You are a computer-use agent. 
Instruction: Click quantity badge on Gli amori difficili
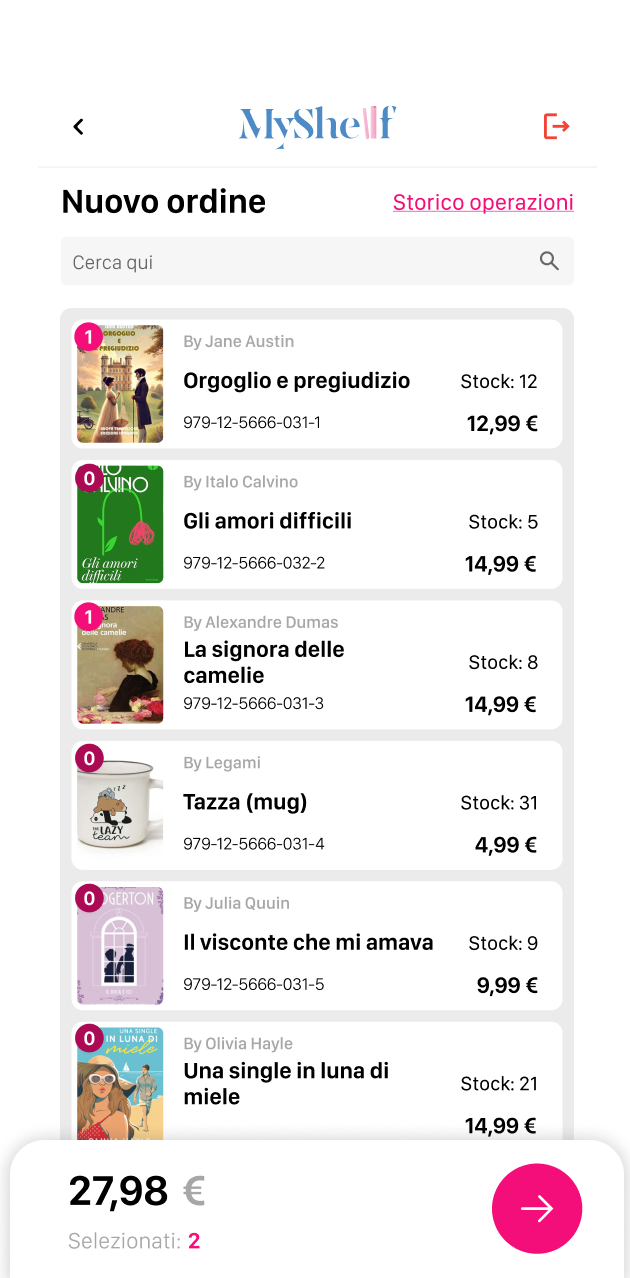(x=89, y=478)
